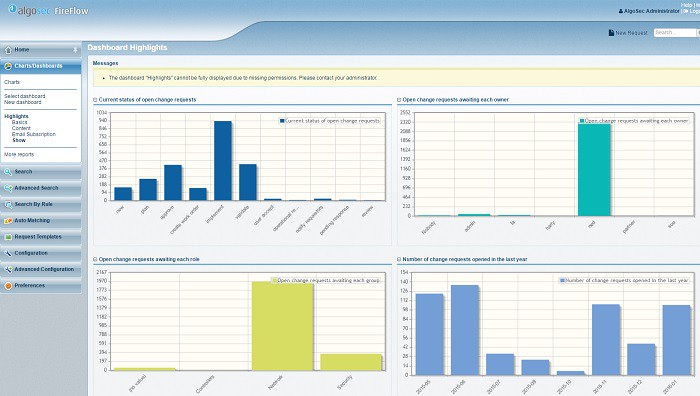Collapse the Open change requests awaiting each owner panel
Image resolution: width=700 pixels, height=396 pixels.
point(399,100)
